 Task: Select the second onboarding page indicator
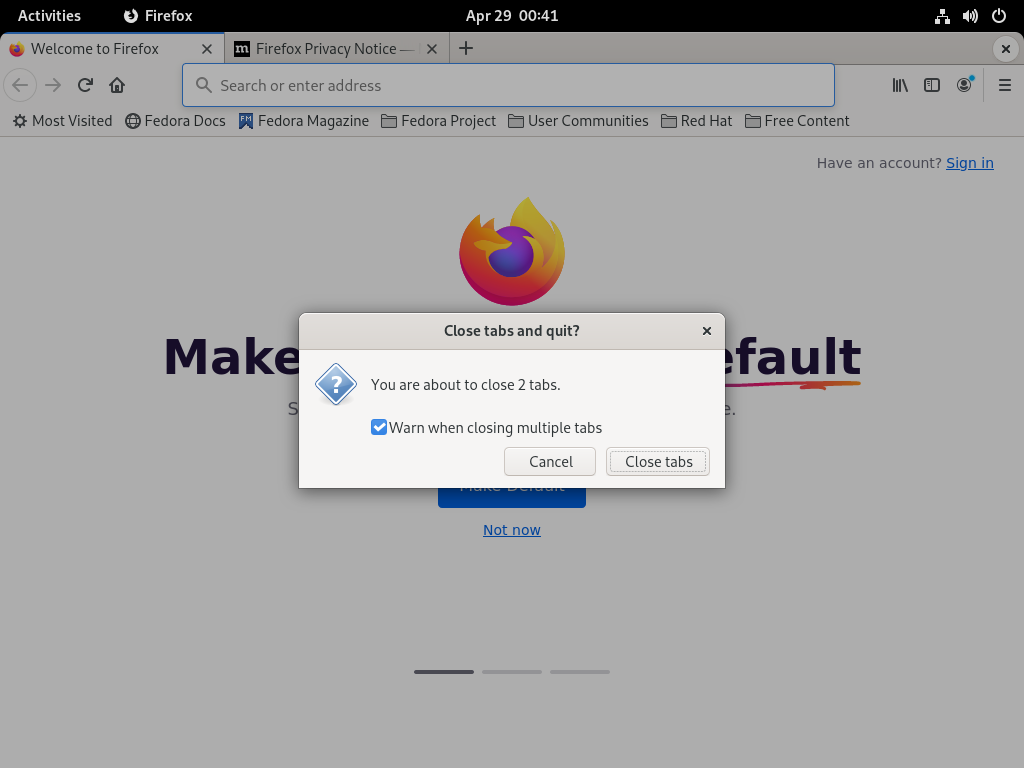512,672
